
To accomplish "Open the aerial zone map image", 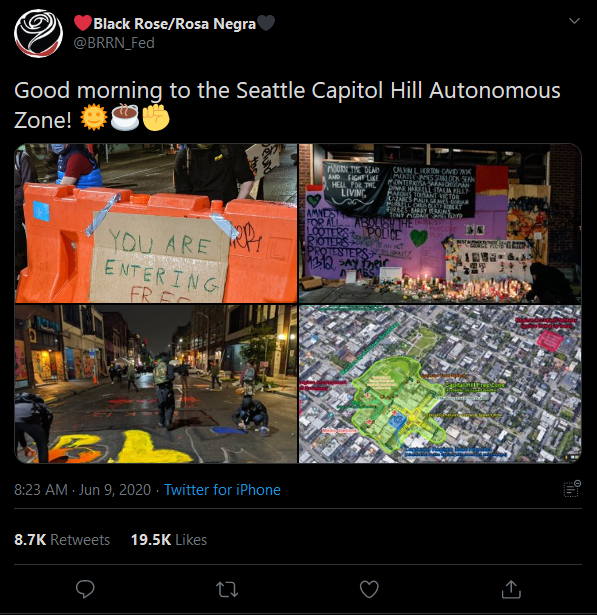I will pos(440,384).
